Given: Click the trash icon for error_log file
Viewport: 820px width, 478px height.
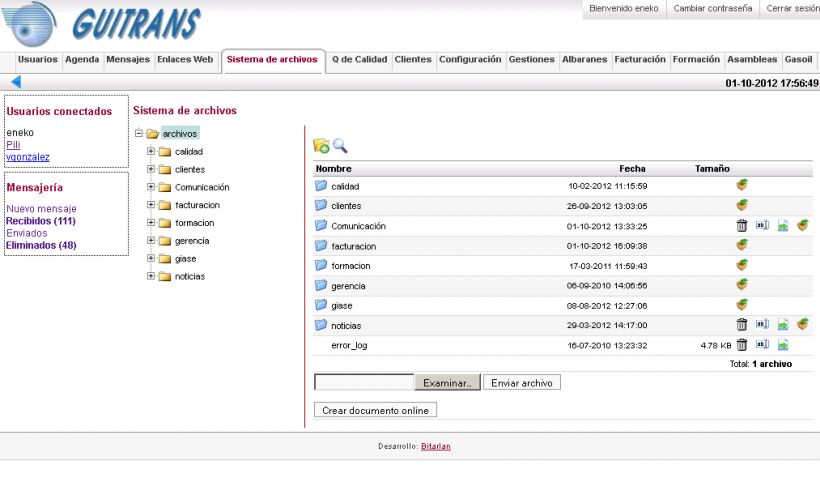Looking at the screenshot, I should pos(742,344).
